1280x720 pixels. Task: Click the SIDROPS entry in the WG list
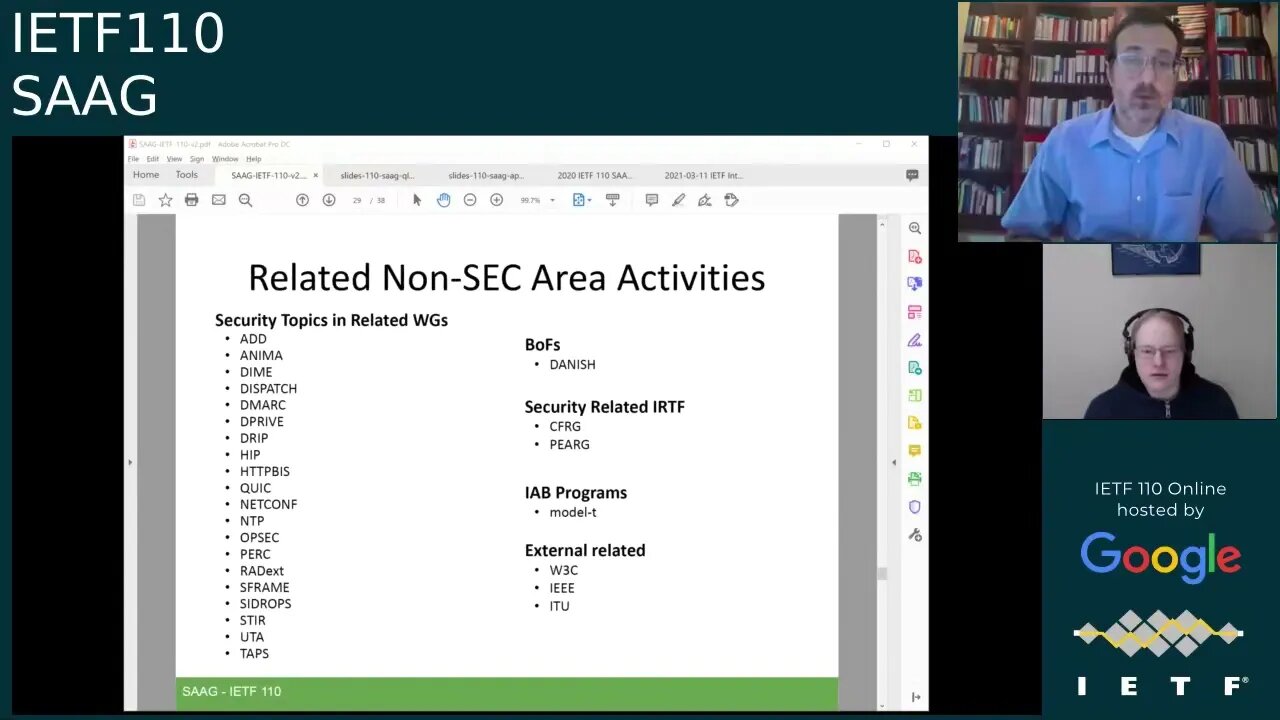[x=266, y=604]
